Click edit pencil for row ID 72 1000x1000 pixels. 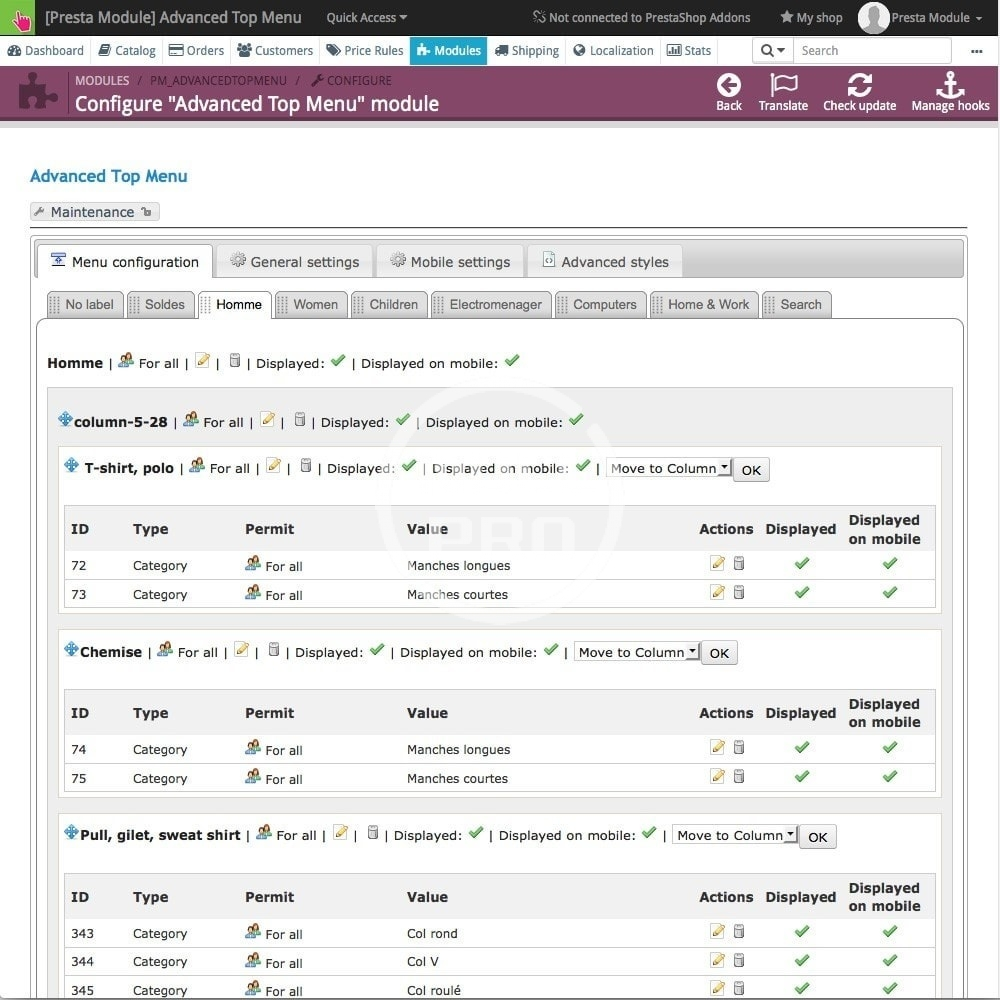coord(717,564)
